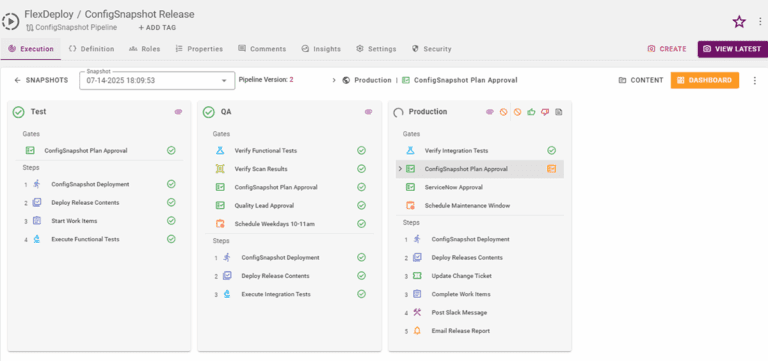Open the Snapshot date dropdown
This screenshot has width=768, height=361.
[x=157, y=80]
